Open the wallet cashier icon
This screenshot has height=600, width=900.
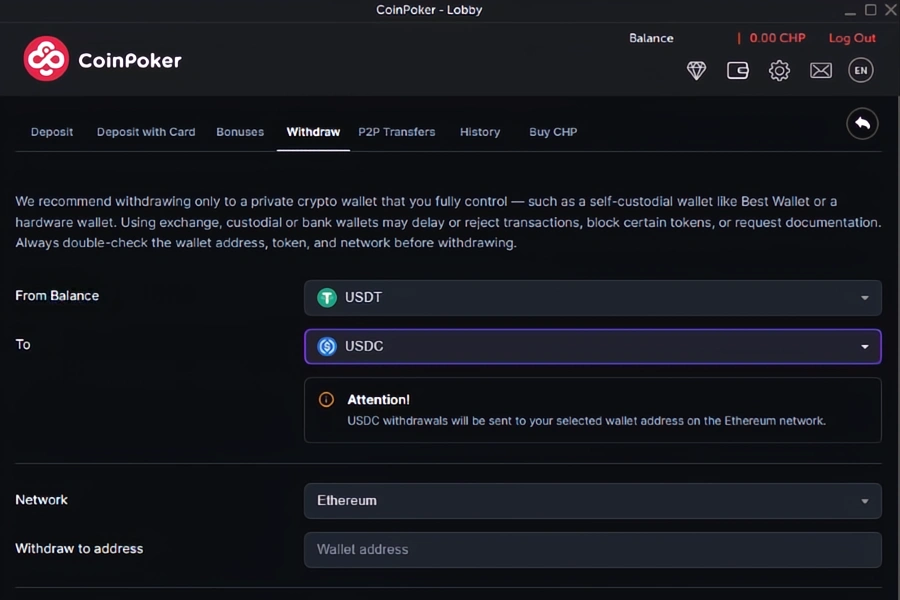click(x=737, y=70)
